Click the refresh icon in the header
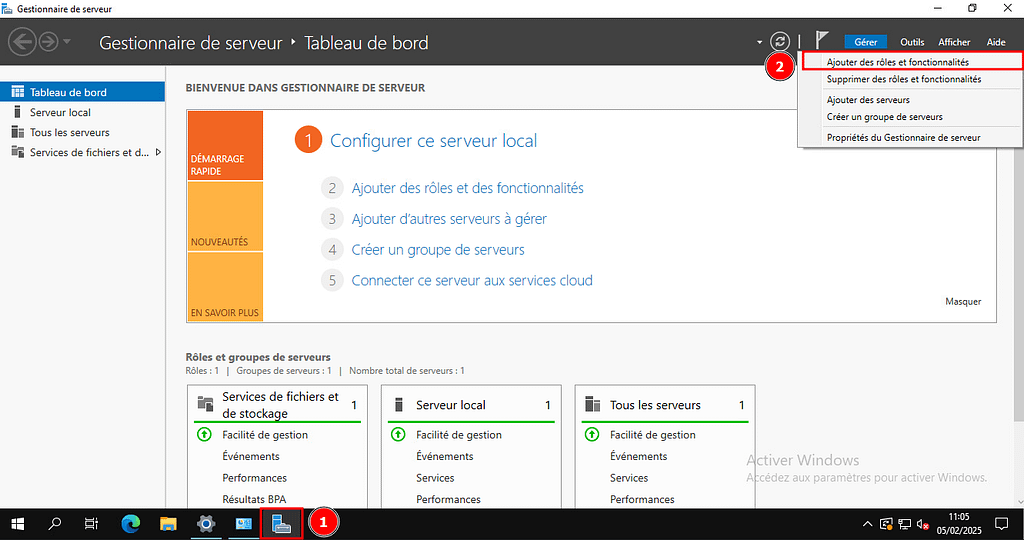 click(780, 42)
